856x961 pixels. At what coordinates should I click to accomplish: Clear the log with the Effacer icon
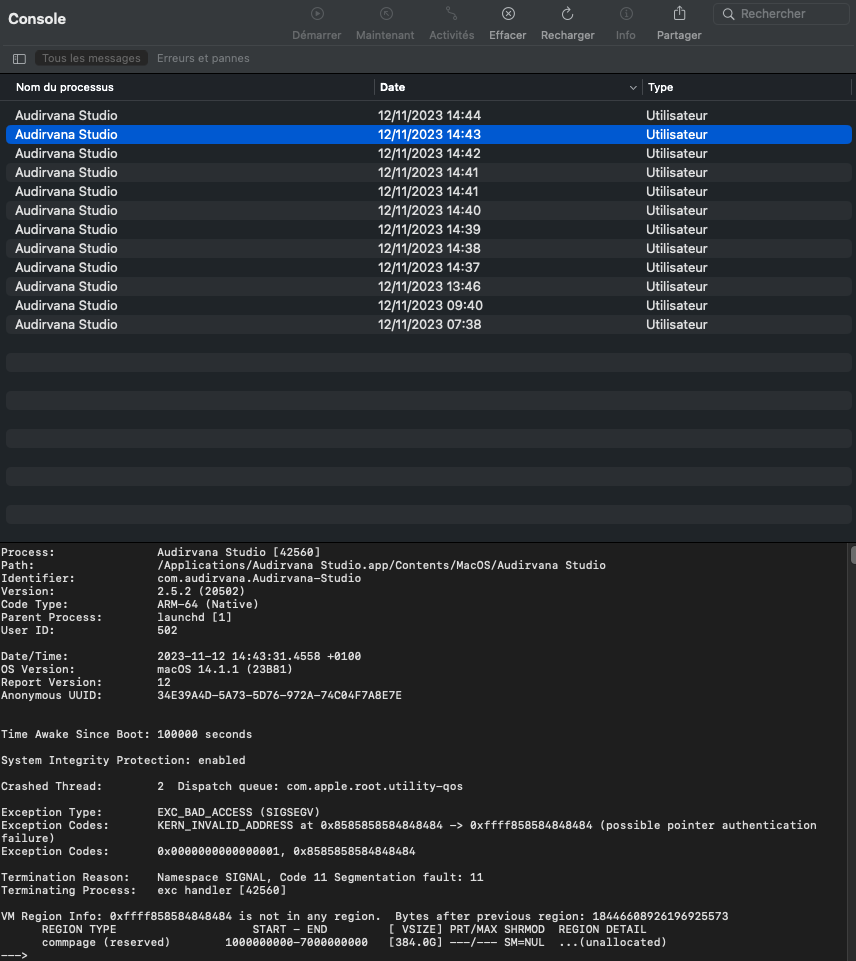point(508,13)
